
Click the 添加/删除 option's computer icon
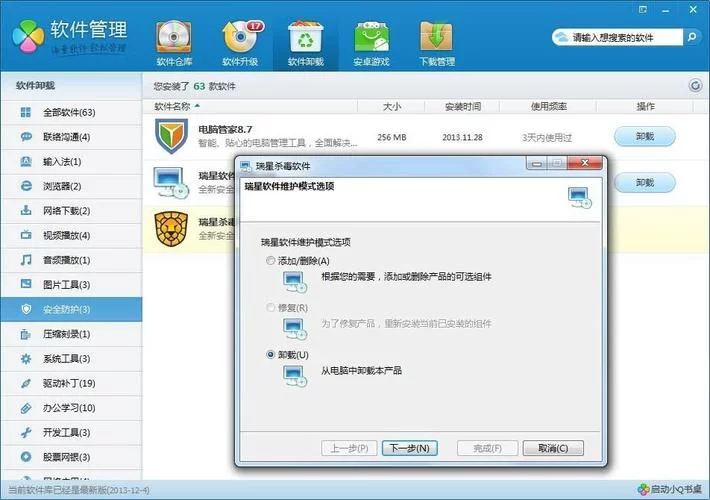pos(295,282)
